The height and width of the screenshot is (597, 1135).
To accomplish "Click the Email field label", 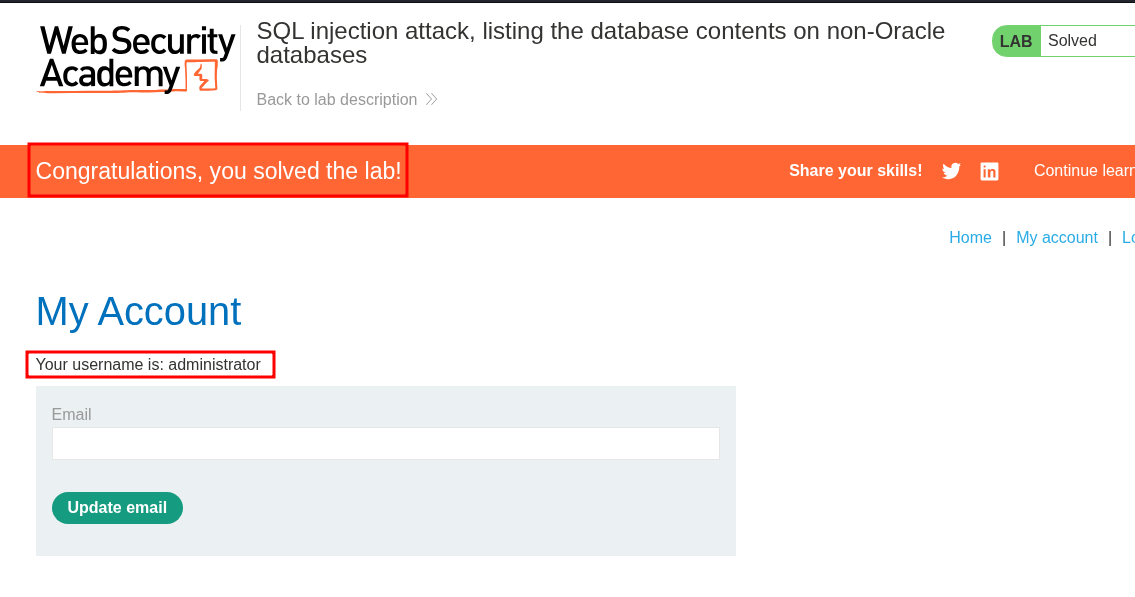I will point(71,414).
